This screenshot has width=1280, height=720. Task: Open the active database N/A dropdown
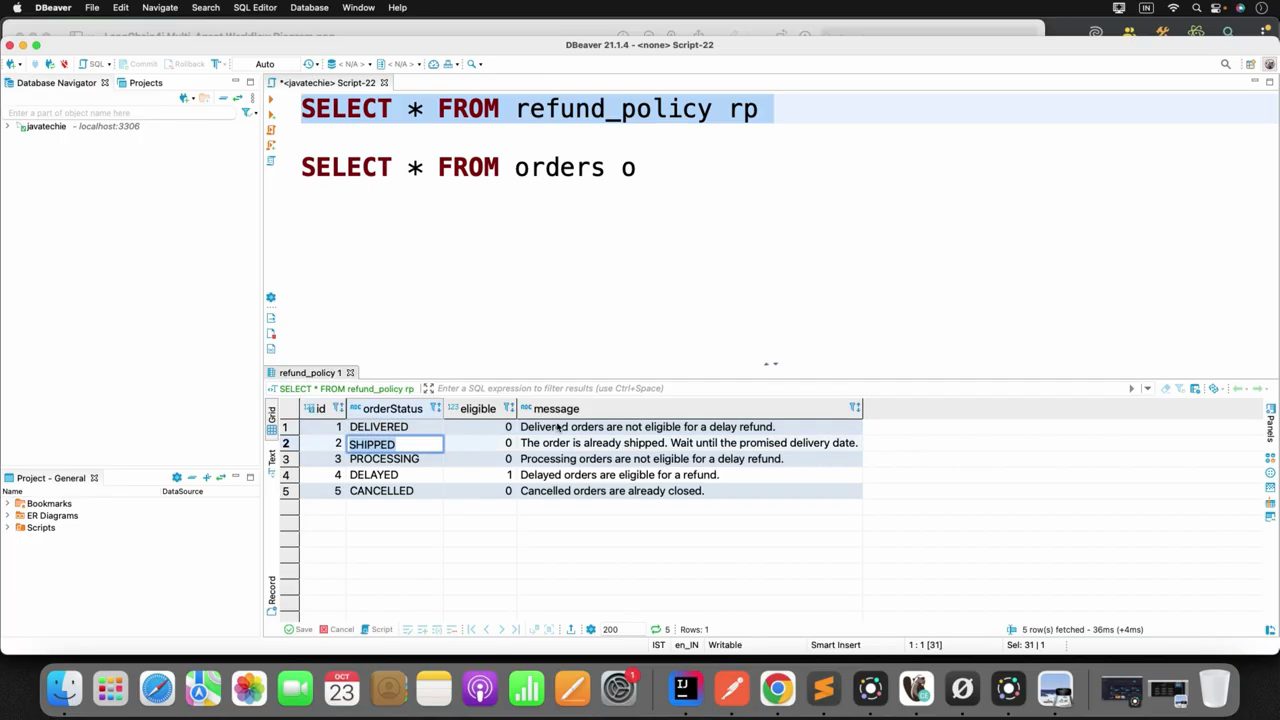click(349, 64)
